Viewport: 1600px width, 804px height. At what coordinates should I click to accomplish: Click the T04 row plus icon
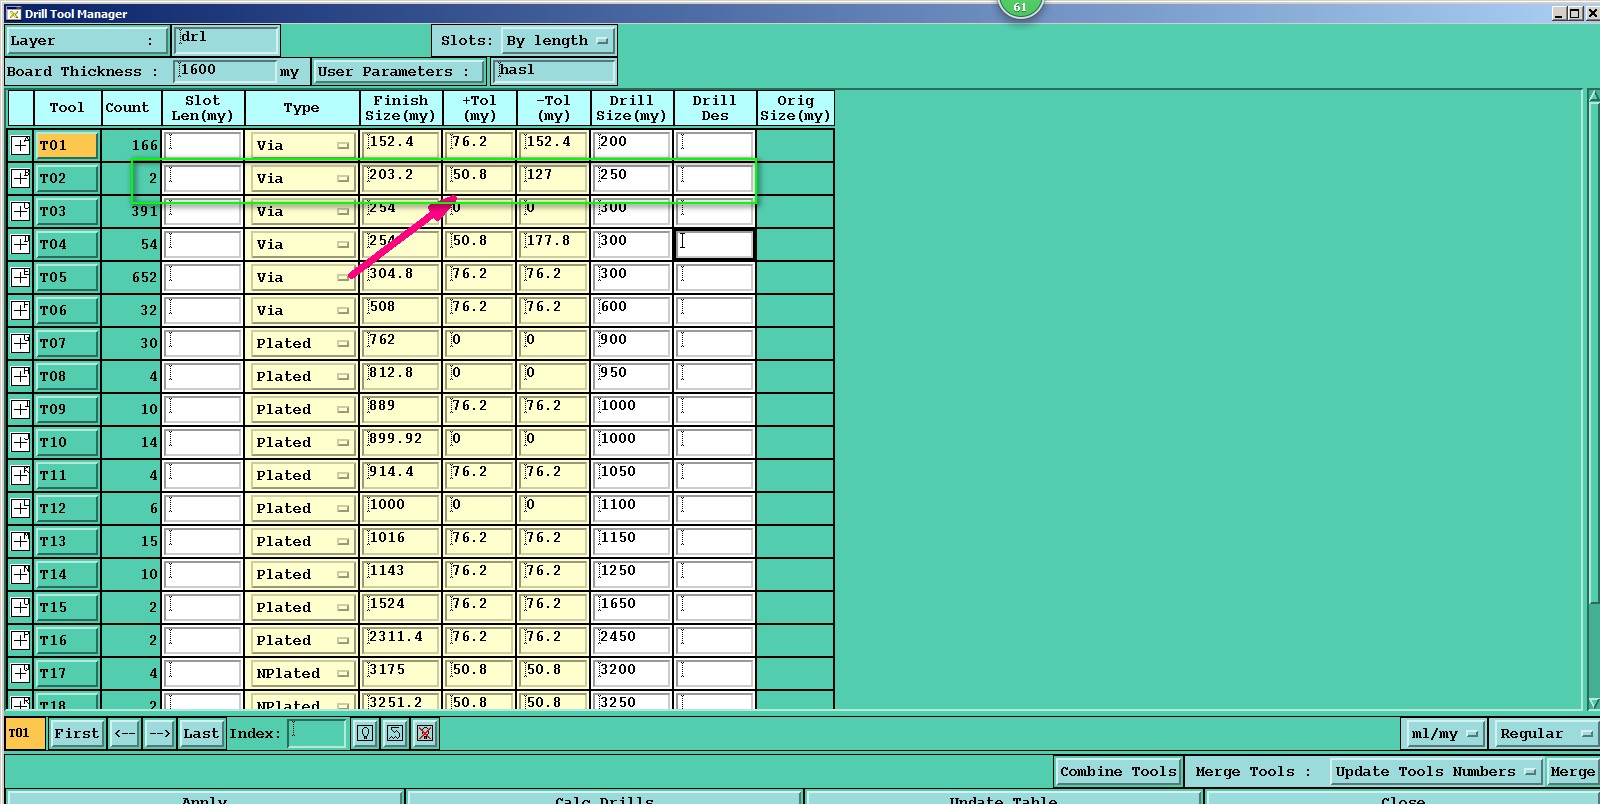pos(20,244)
